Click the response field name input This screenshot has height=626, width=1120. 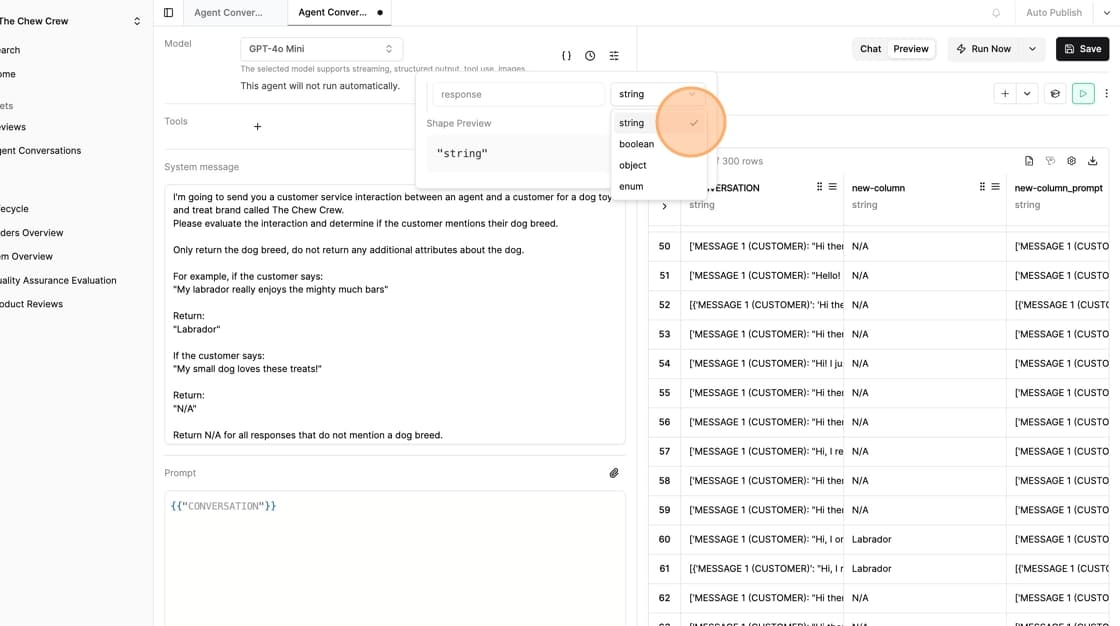[518, 94]
